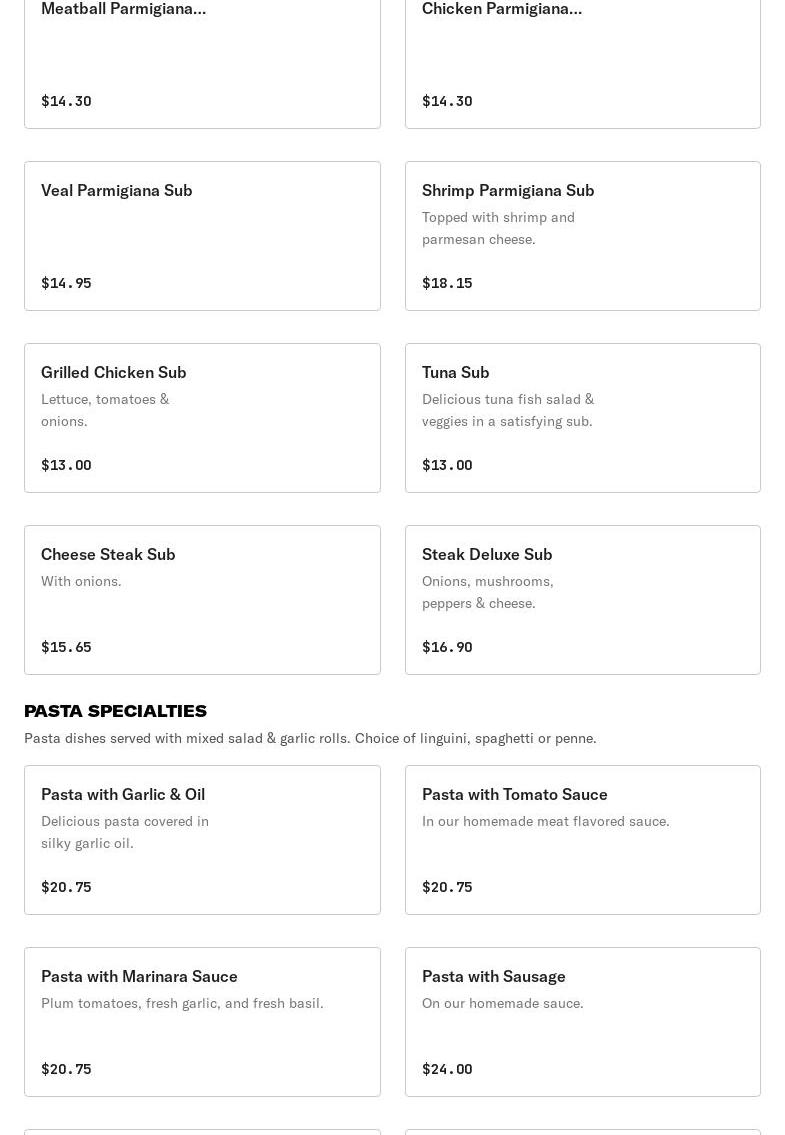Image resolution: width=785 pixels, height=1135 pixels.
Task: Click the Pasta Specialties section heading
Action: pyautogui.click(x=115, y=711)
